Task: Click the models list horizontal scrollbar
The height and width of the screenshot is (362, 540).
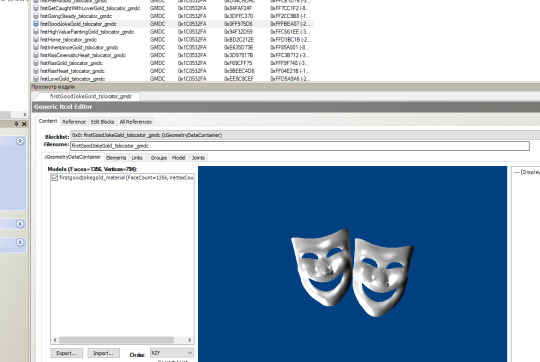Action: 116,340
